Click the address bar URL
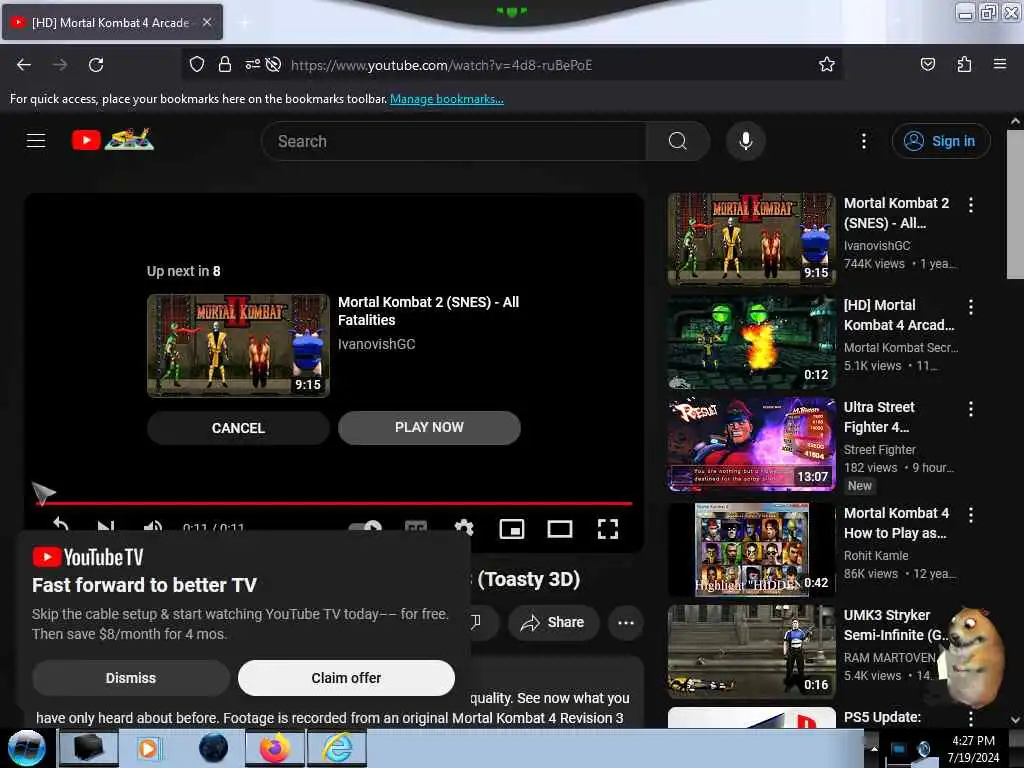This screenshot has width=1024, height=768. point(441,65)
